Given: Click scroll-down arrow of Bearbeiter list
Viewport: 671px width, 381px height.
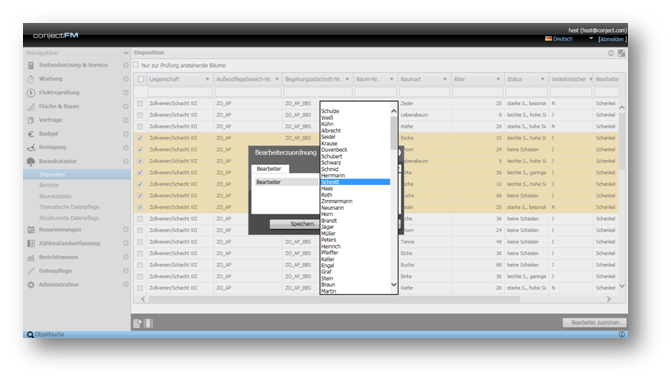Looking at the screenshot, I should tap(394, 285).
